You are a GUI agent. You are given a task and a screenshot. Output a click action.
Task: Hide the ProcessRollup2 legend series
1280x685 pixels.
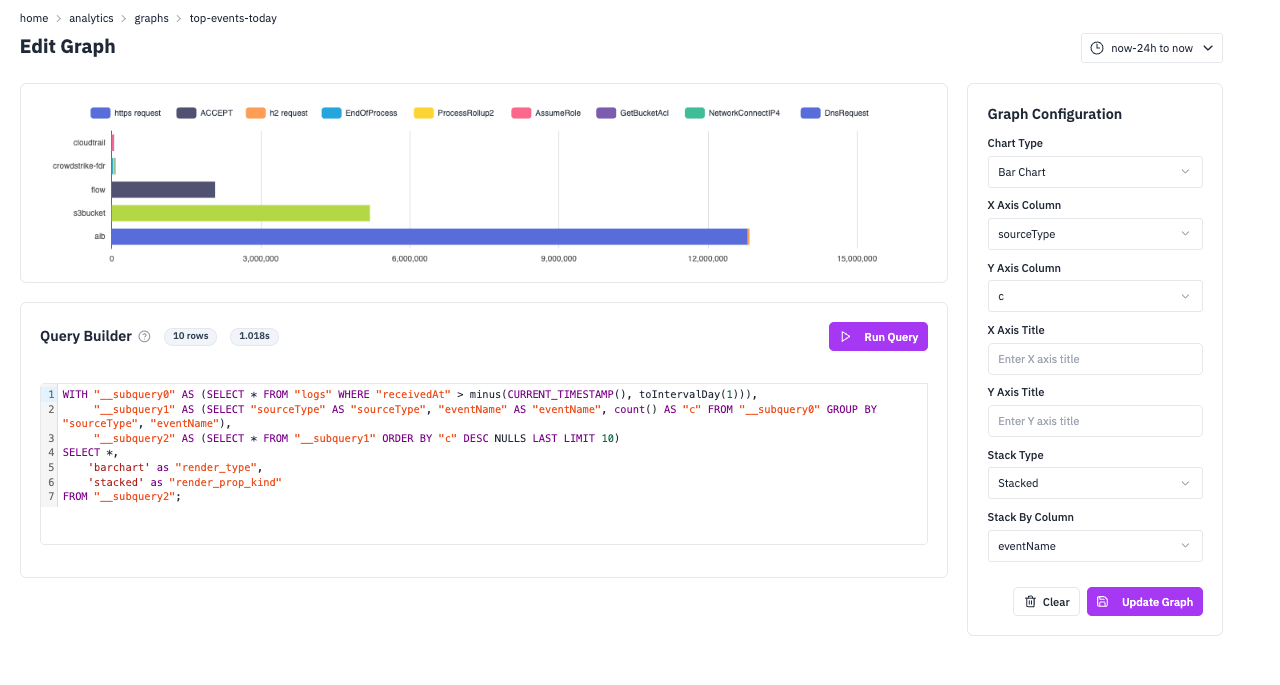[x=454, y=113]
